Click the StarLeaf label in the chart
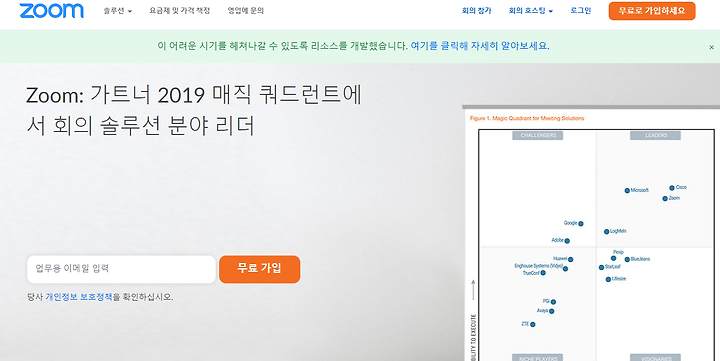Screen dimensions: 720x361 coord(613,267)
